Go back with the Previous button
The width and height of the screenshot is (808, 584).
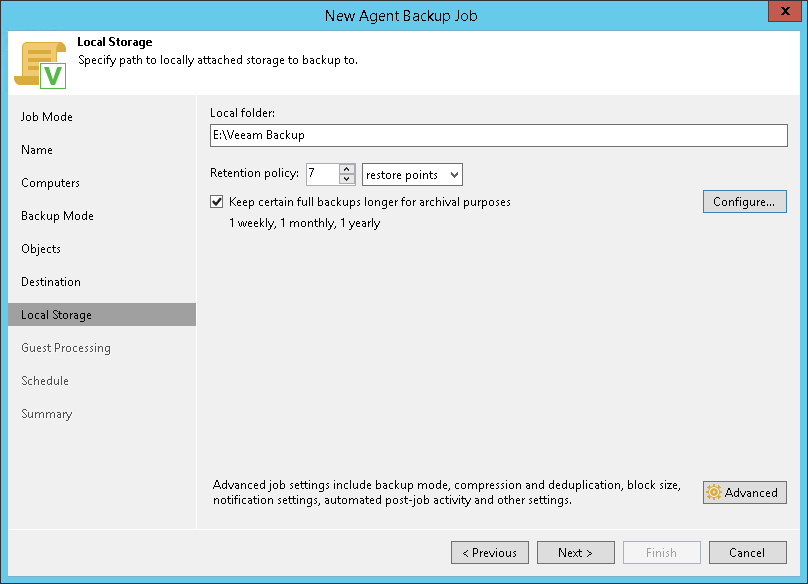pos(489,552)
